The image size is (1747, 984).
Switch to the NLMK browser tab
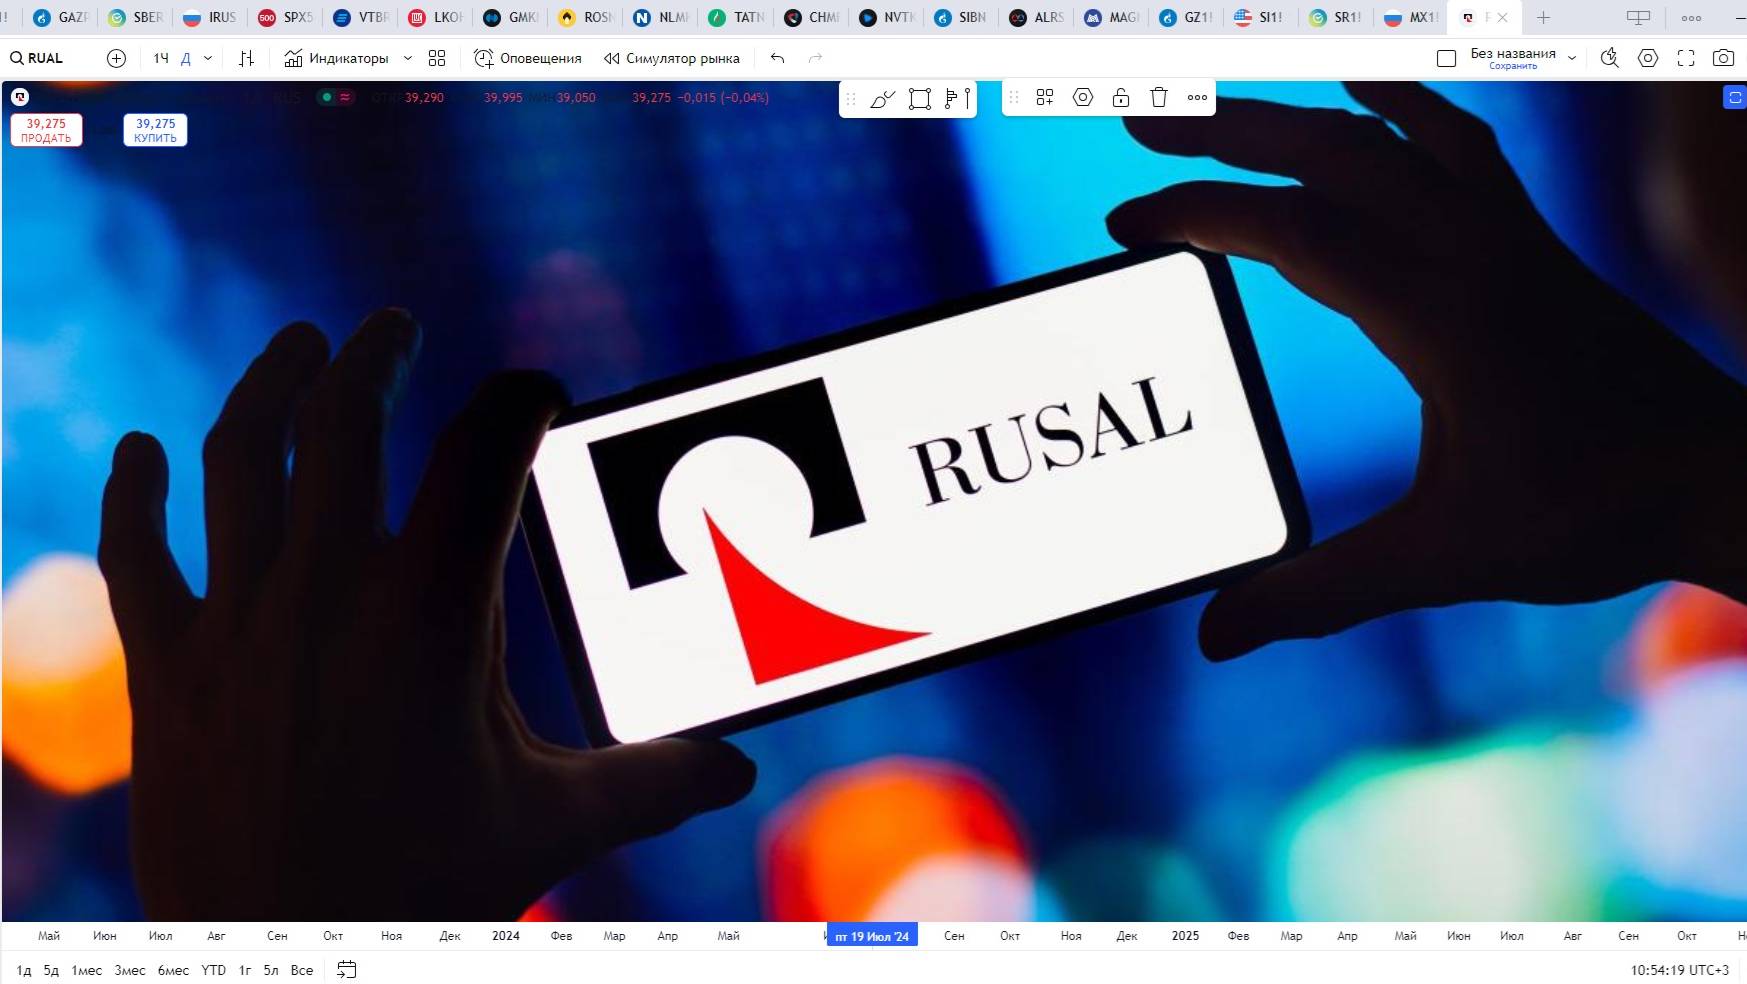click(x=661, y=17)
